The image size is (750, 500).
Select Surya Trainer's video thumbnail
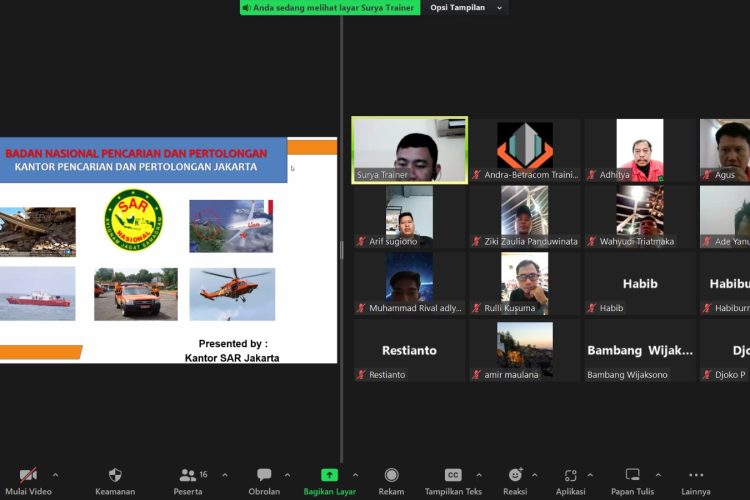[x=409, y=150]
